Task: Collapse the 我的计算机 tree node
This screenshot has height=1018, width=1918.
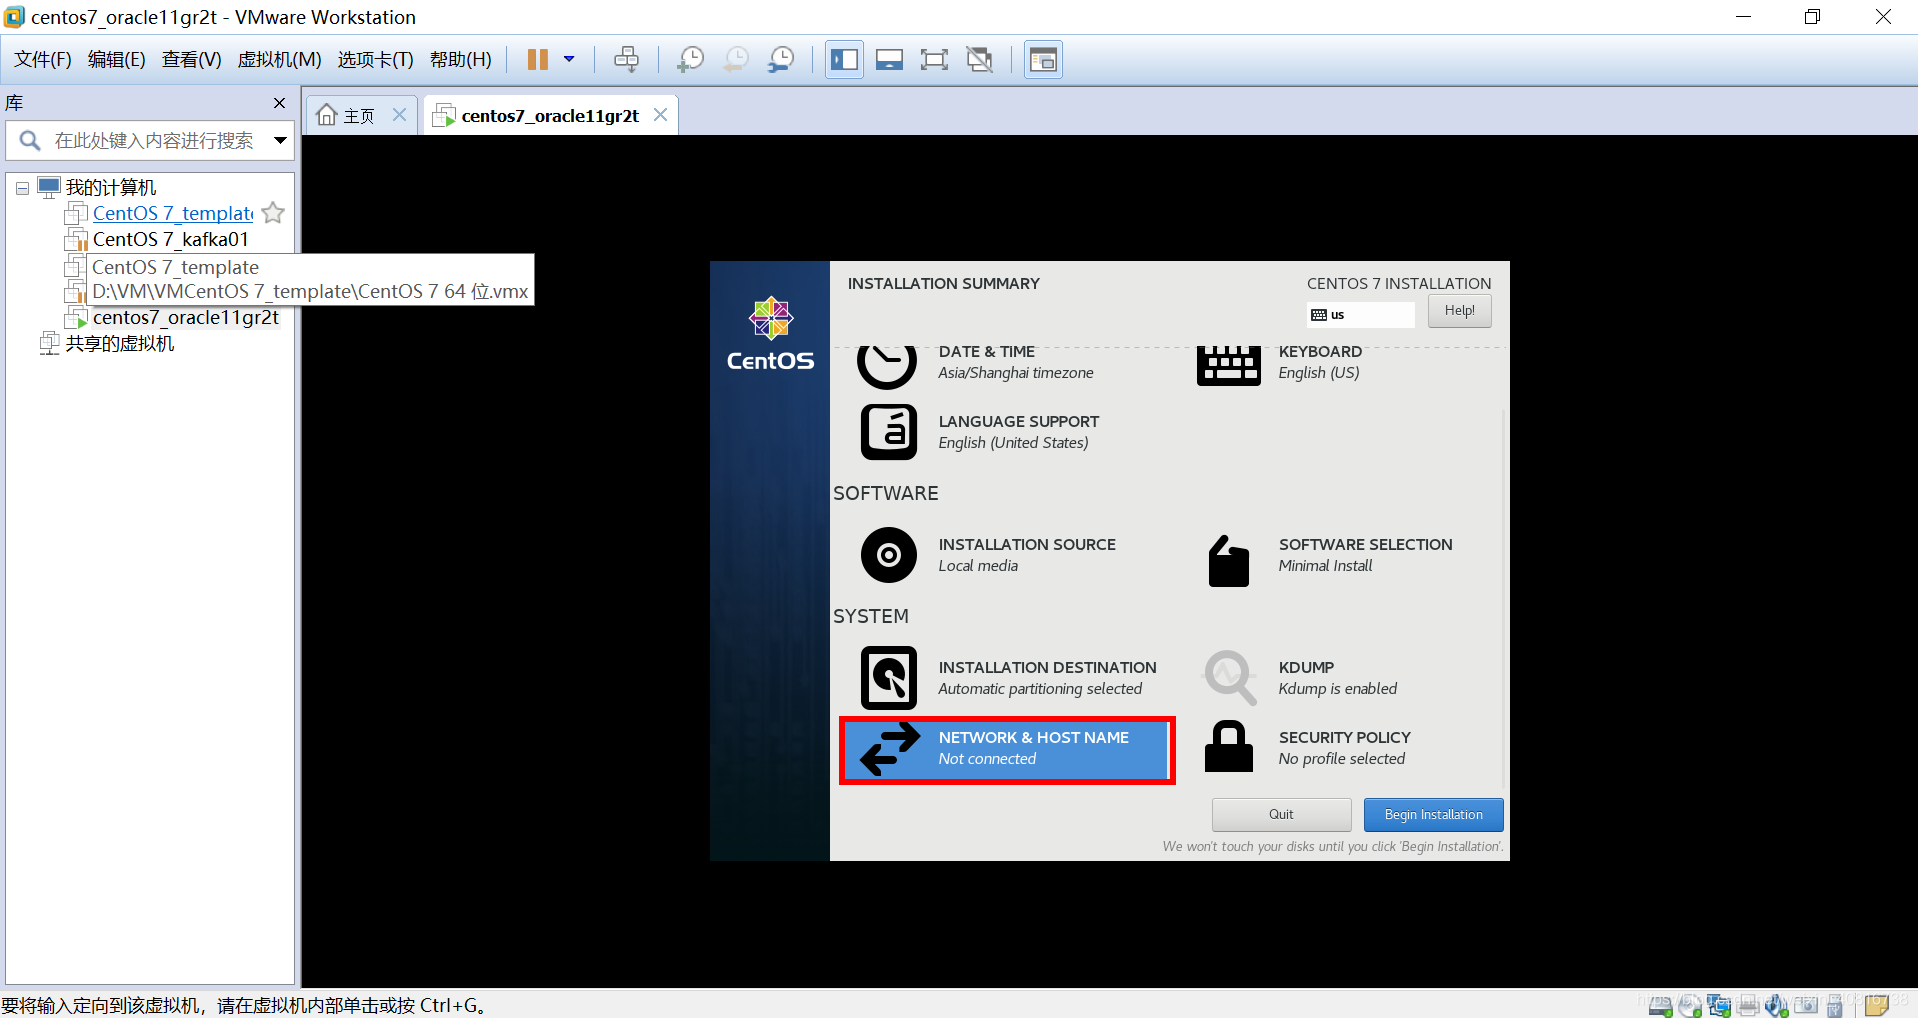Action: tap(22, 188)
